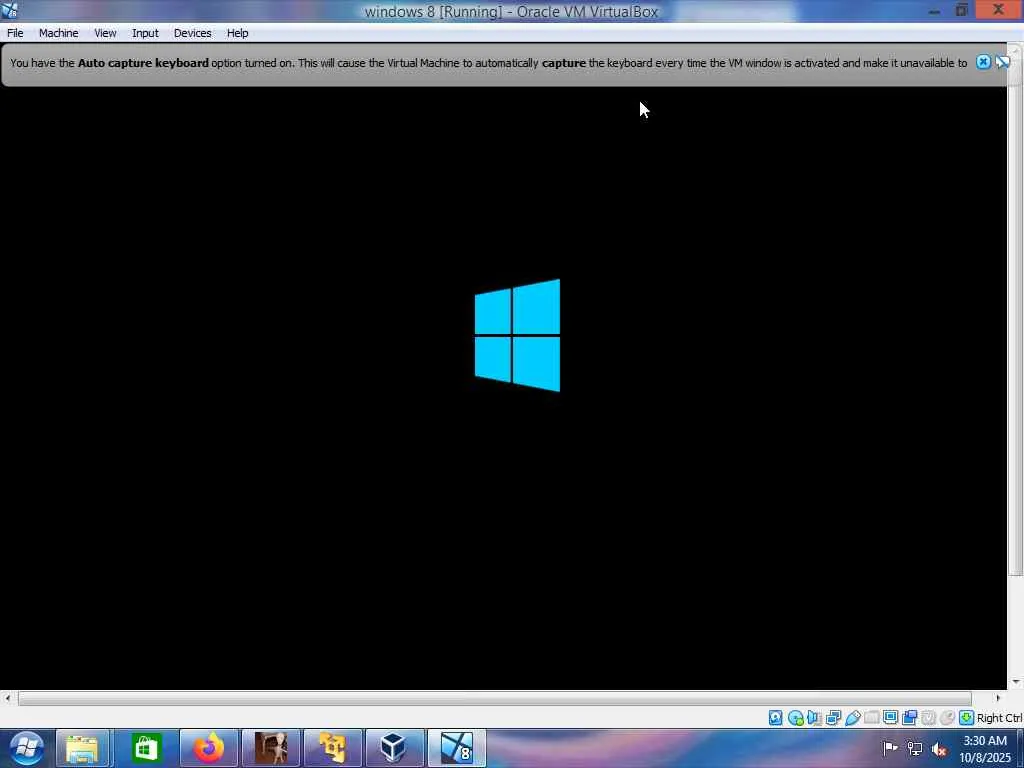Open the yellow boxes app in taskbar

coord(332,748)
